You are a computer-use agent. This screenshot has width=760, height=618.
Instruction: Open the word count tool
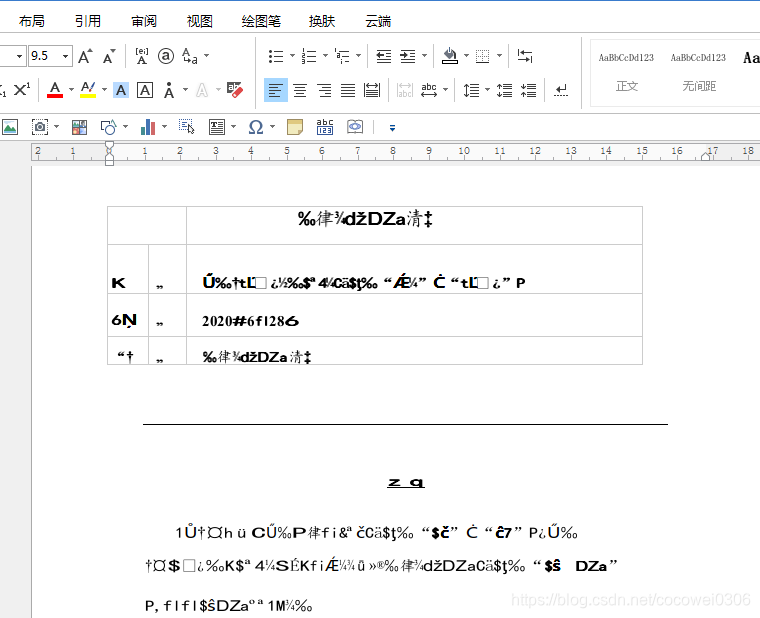[x=325, y=127]
